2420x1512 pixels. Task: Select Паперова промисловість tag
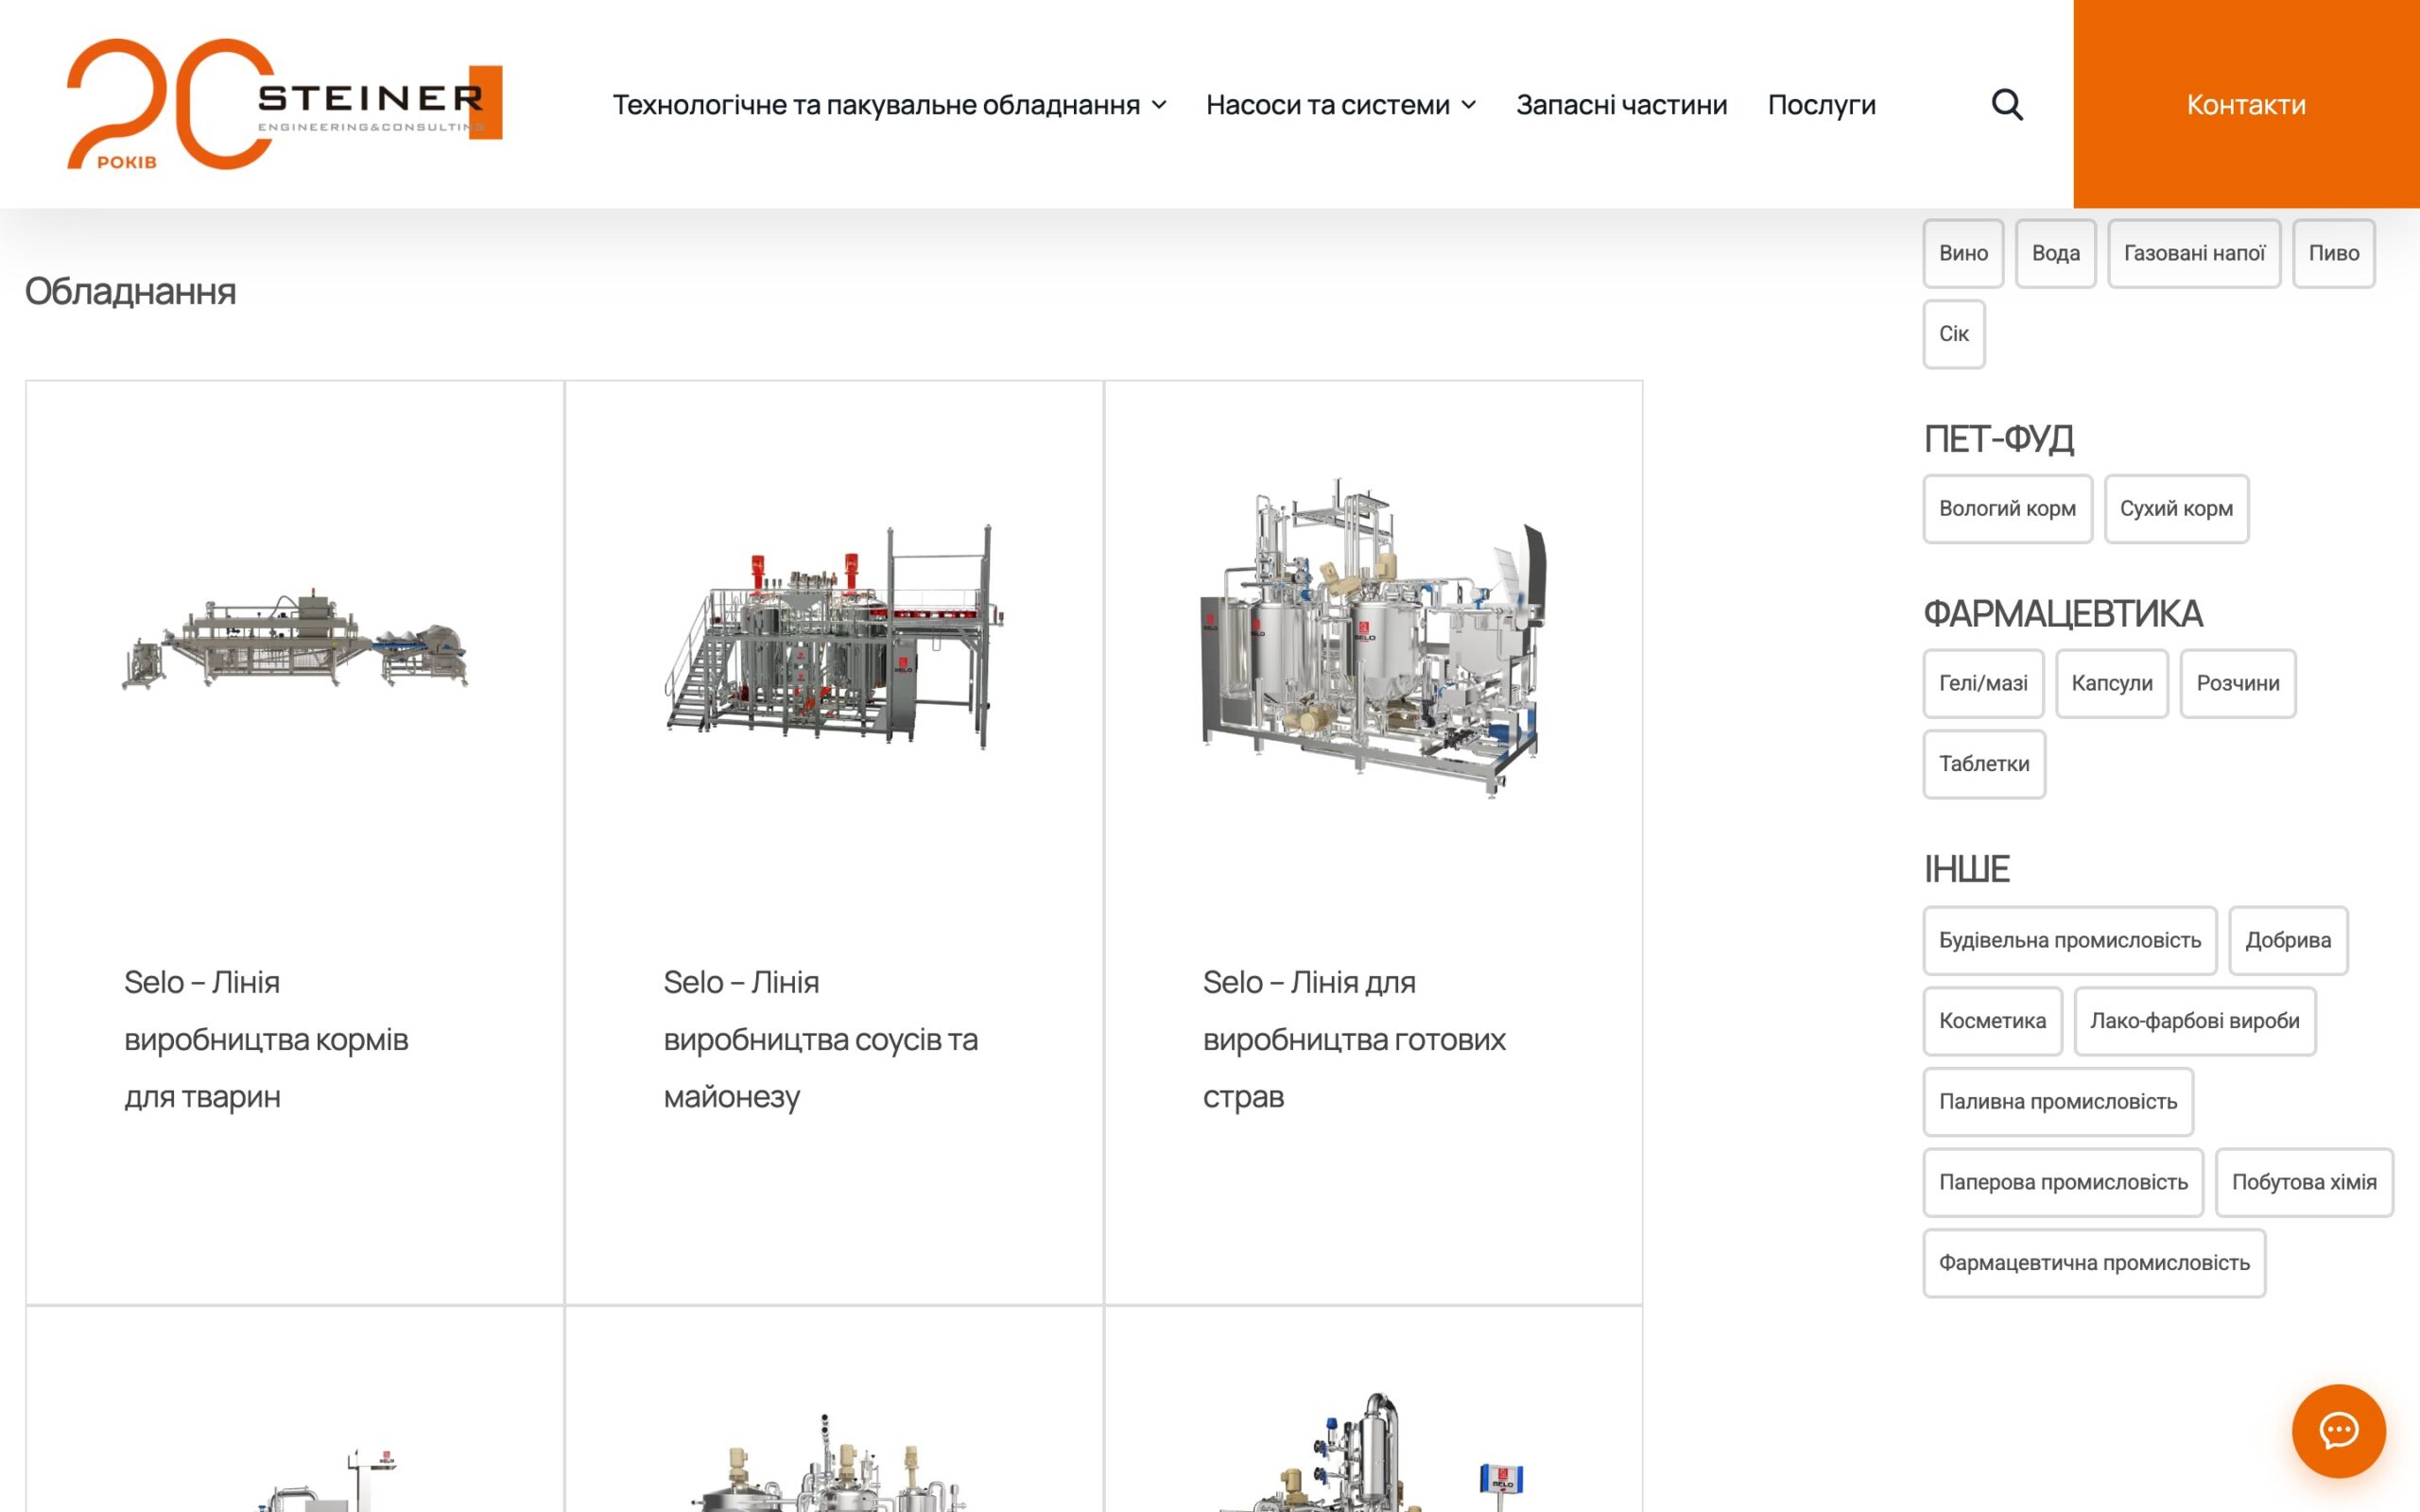[2063, 1183]
